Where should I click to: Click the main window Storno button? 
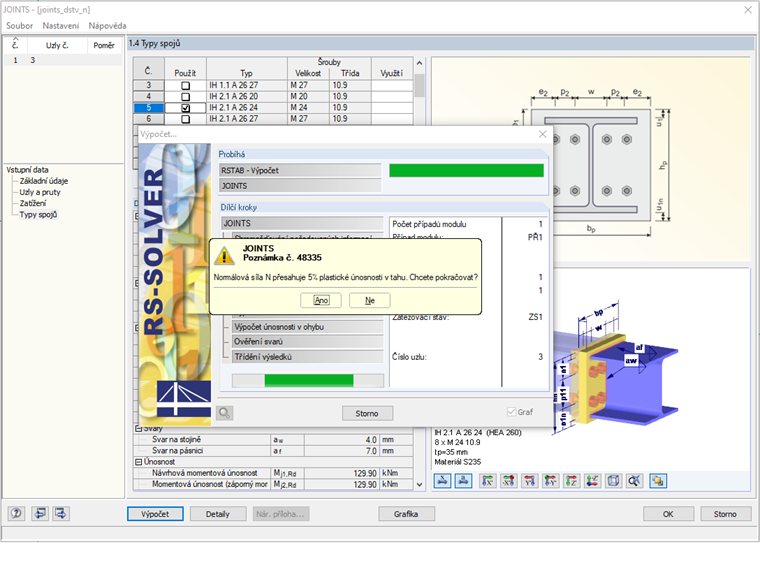click(x=726, y=514)
